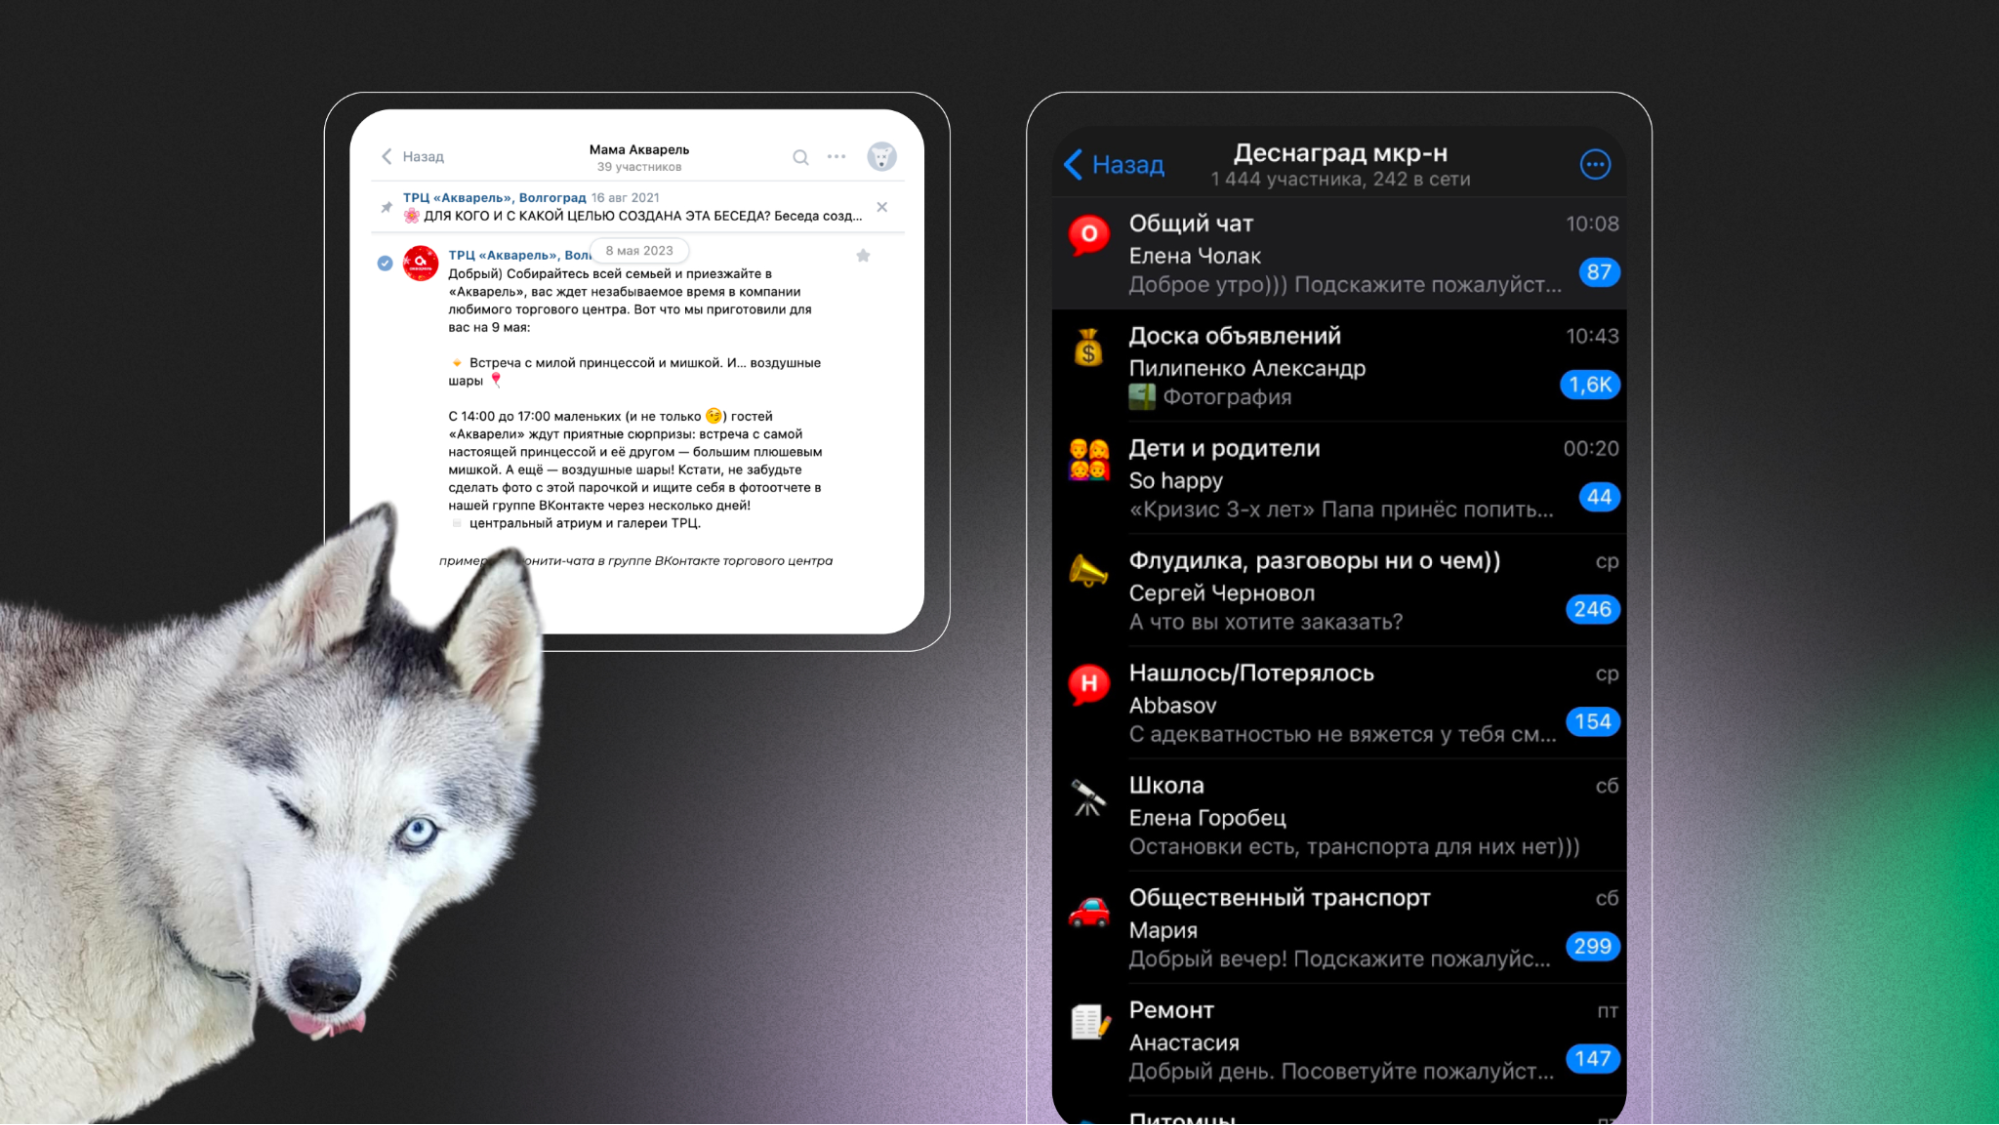The image size is (1999, 1125).
Task: Click the money bag icon
Action: click(x=1089, y=348)
